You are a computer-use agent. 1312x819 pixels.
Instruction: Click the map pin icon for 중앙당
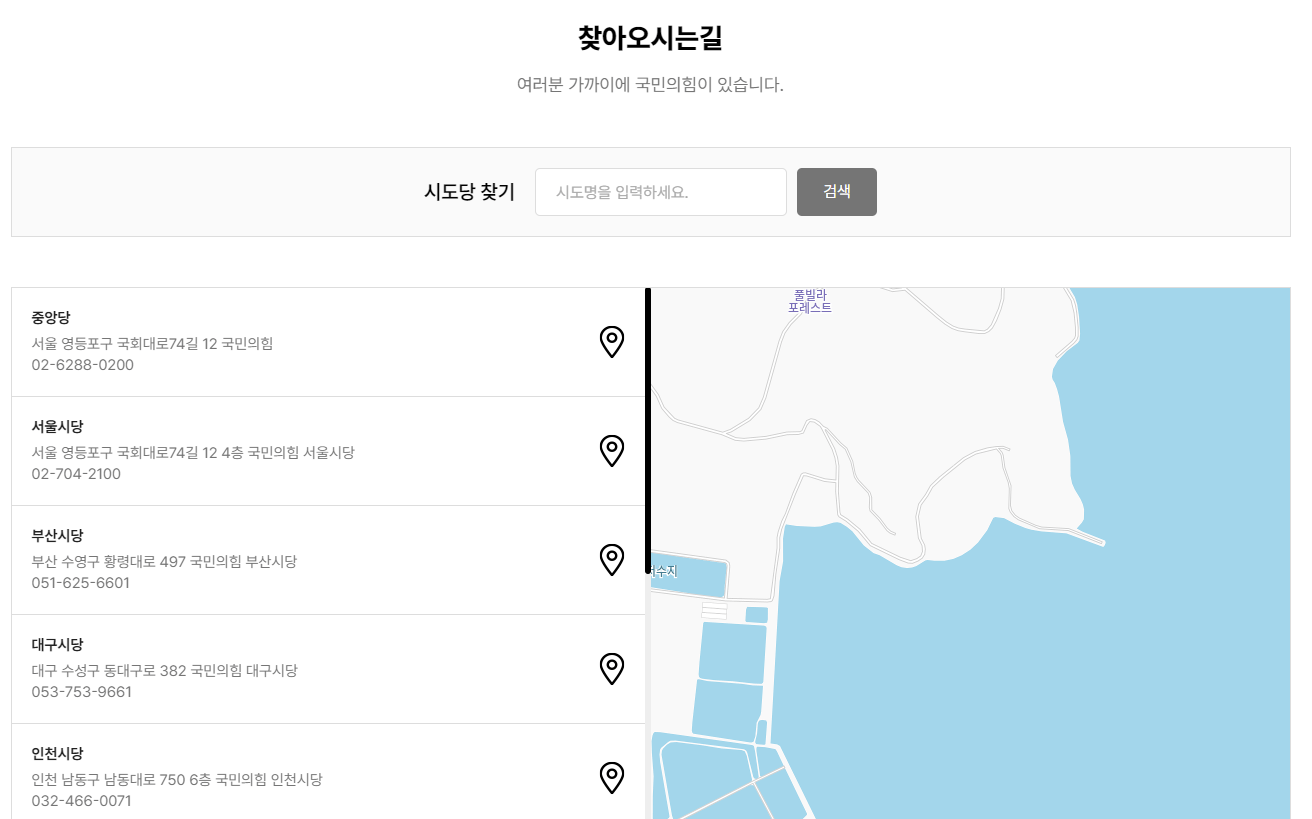click(x=611, y=342)
